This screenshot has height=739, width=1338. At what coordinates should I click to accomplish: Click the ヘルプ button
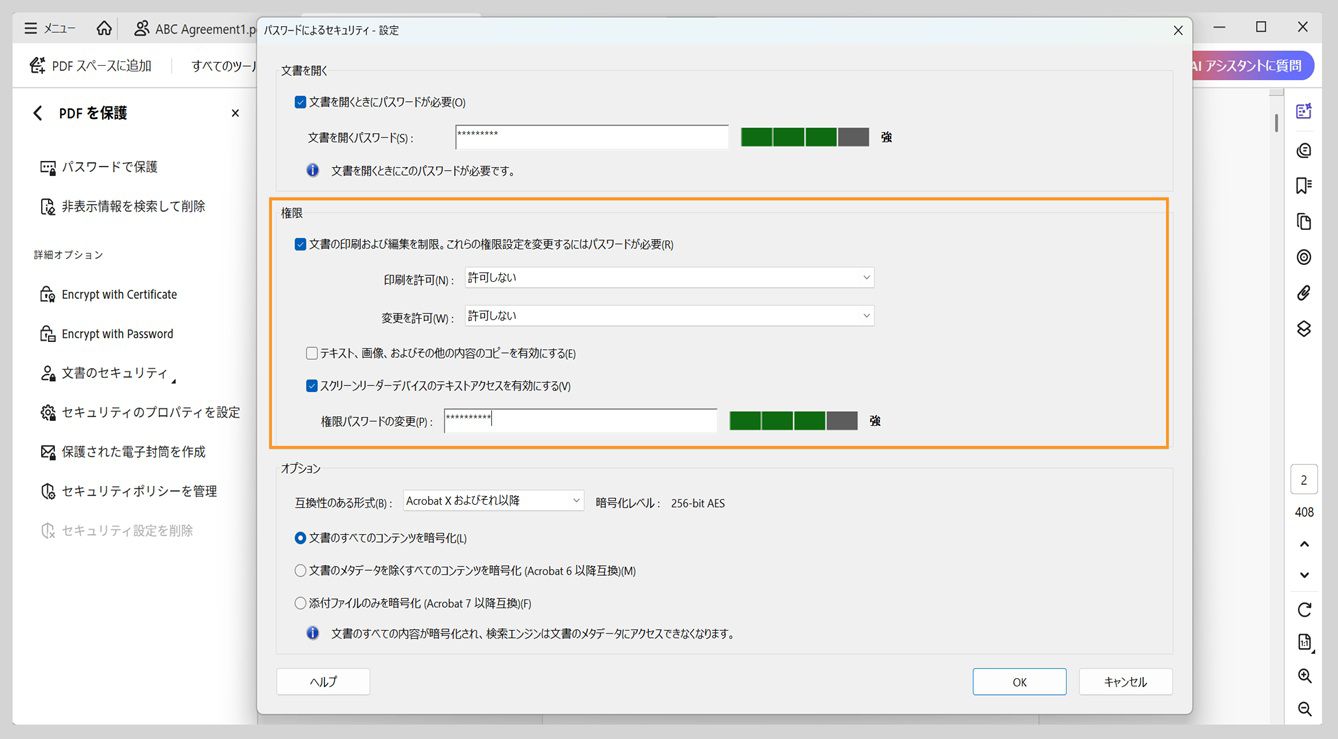pyautogui.click(x=323, y=682)
